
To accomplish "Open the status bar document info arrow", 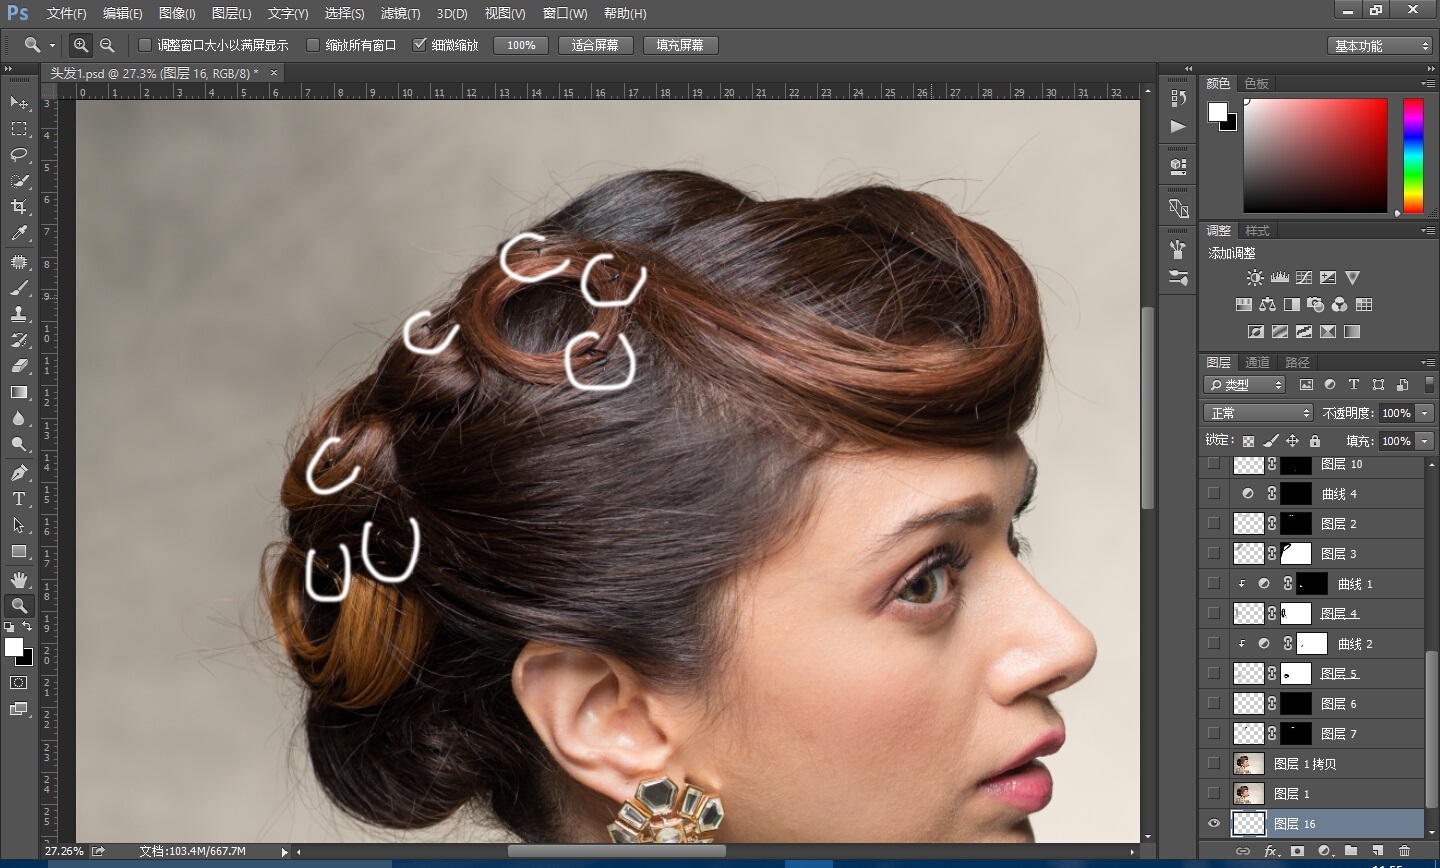I will click(x=284, y=852).
